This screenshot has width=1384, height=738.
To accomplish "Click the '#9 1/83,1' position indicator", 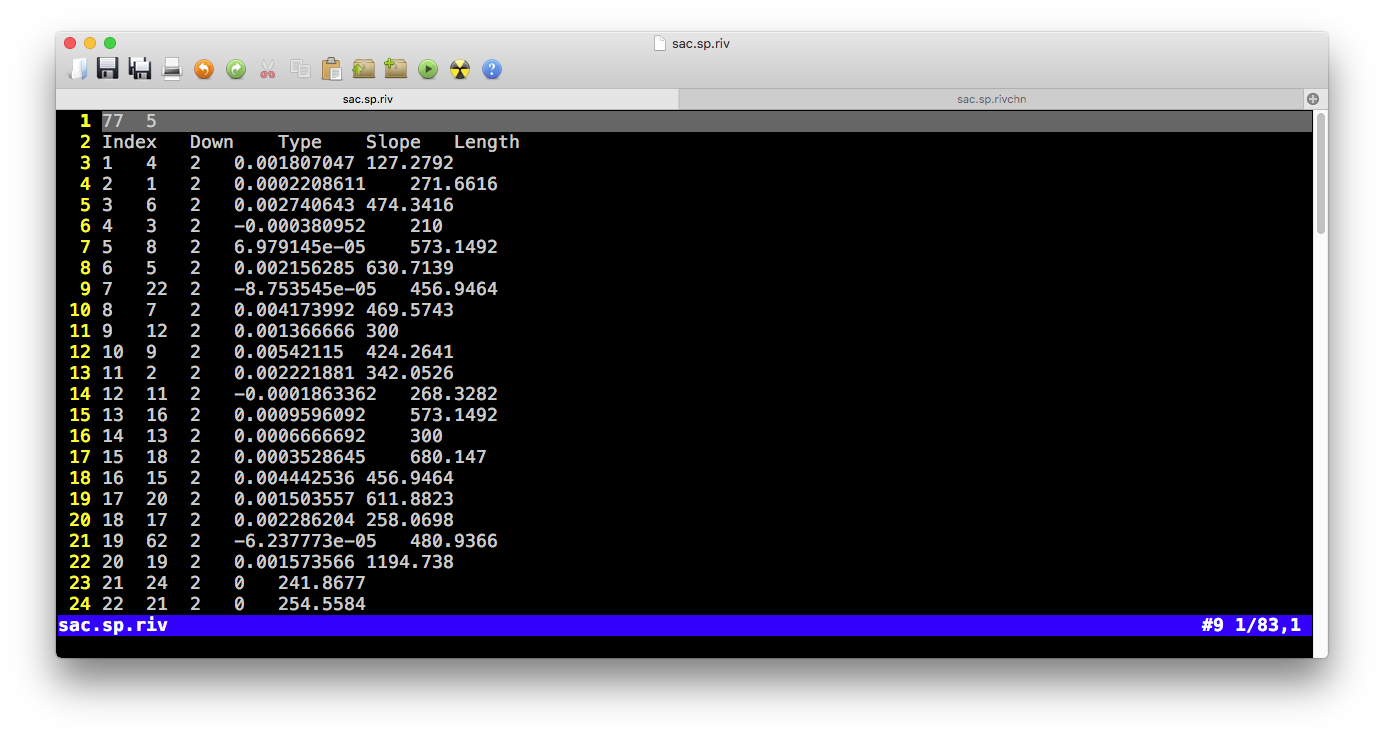I will tap(1251, 626).
